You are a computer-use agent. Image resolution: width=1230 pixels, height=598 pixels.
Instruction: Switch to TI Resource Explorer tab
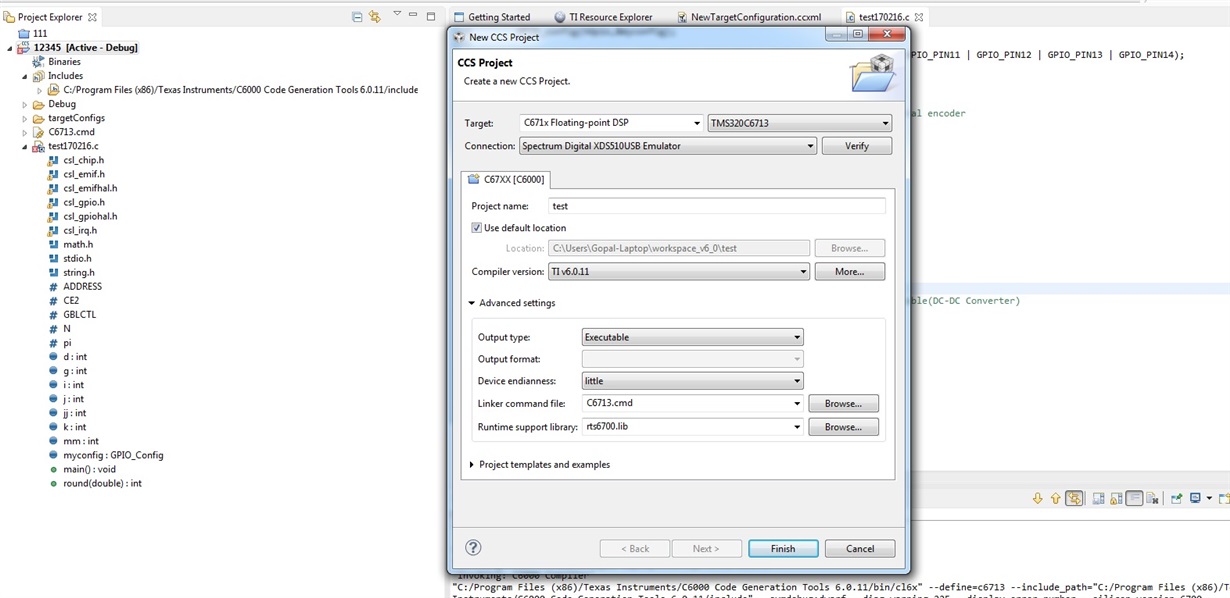tap(603, 17)
